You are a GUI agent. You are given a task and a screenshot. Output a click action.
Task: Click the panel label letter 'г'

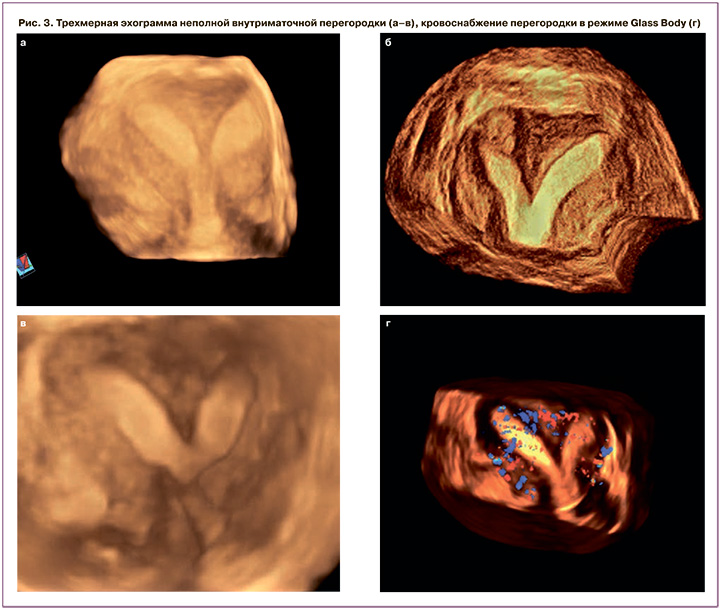pos(388,324)
